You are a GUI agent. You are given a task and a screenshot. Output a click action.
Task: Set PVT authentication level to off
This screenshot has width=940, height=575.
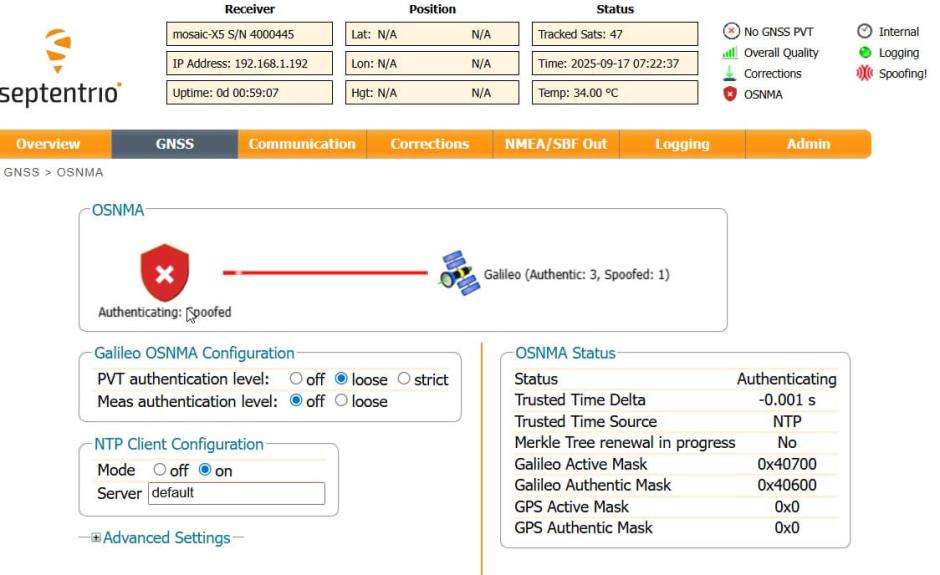[296, 378]
